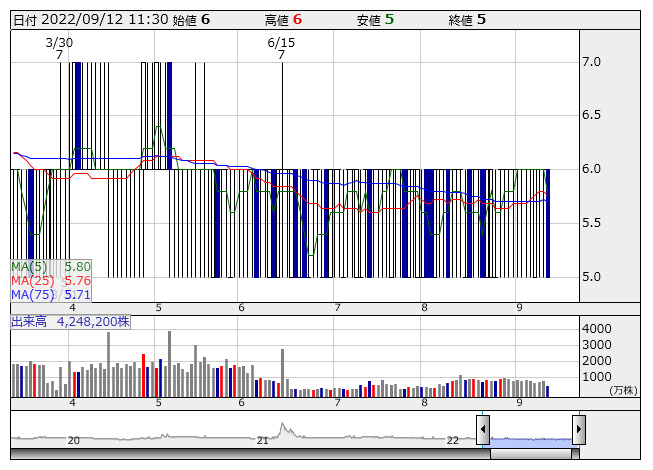This screenshot has width=653, height=470.
Task: Select the MA(25) legend entry
Action: point(50,281)
